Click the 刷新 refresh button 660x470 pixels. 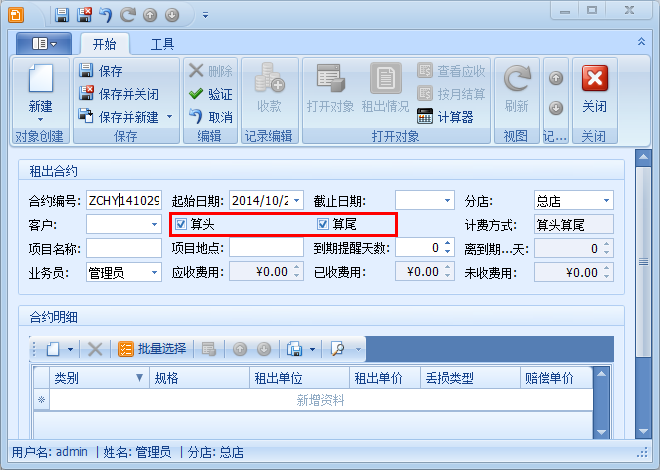click(x=516, y=89)
